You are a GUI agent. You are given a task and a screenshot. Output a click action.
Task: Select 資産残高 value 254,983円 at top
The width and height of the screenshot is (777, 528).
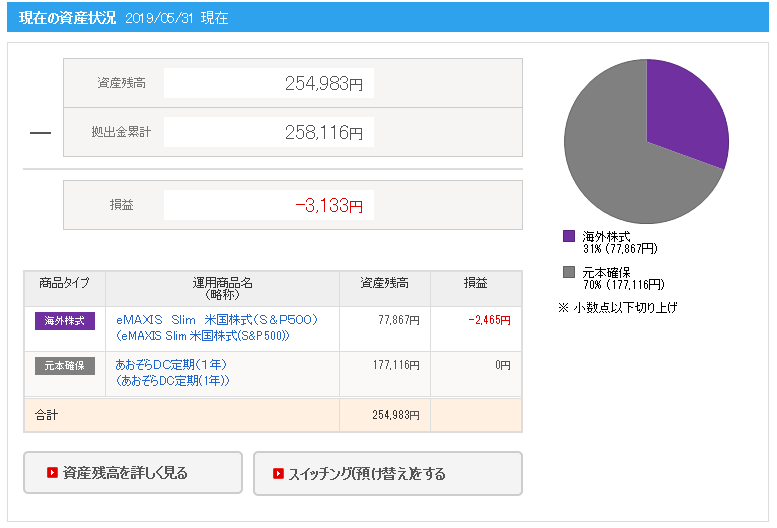[324, 83]
